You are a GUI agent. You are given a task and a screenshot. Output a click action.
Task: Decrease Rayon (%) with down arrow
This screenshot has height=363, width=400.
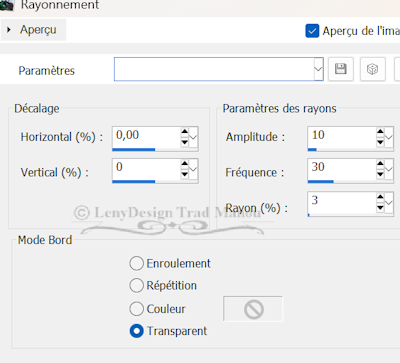[380, 208]
